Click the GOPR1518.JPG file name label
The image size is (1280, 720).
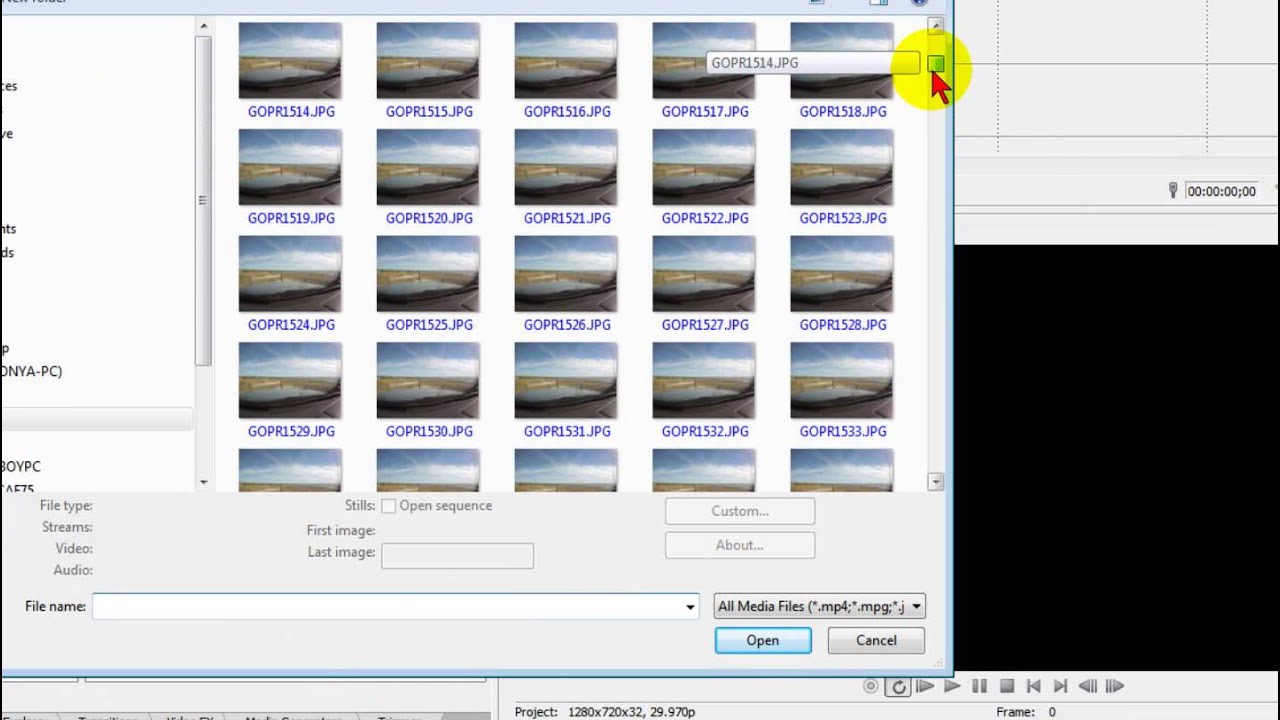(843, 112)
